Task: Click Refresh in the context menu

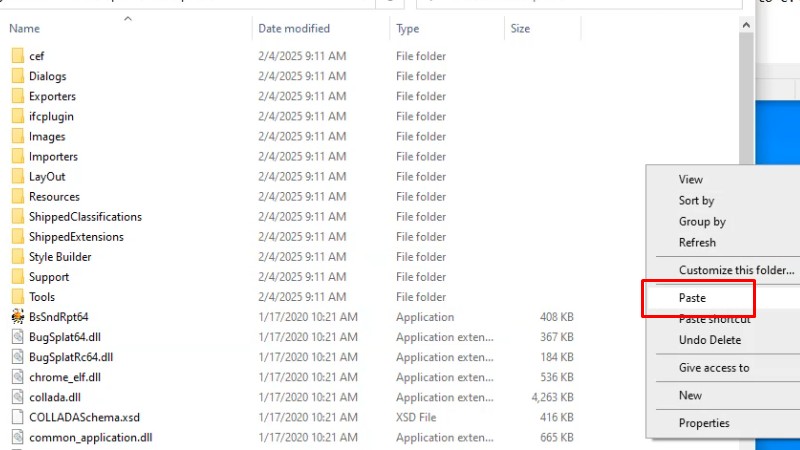Action: click(697, 242)
